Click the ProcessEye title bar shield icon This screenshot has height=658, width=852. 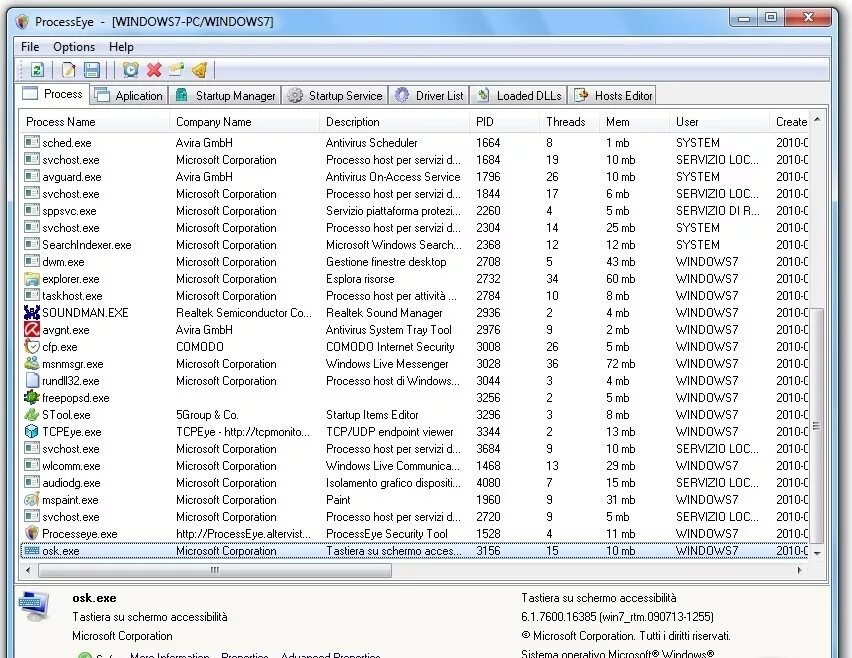22,21
